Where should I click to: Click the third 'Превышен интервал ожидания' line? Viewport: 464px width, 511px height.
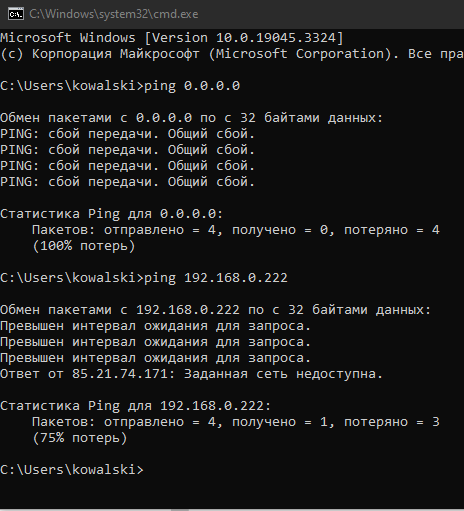[x=155, y=358]
